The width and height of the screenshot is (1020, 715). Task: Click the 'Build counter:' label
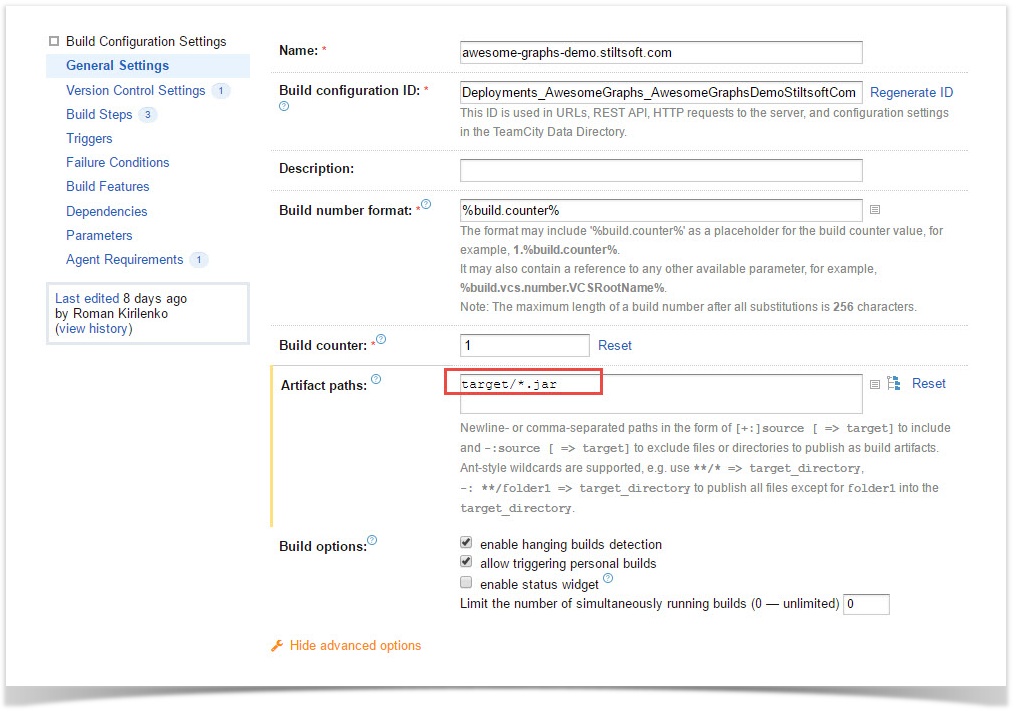click(323, 345)
